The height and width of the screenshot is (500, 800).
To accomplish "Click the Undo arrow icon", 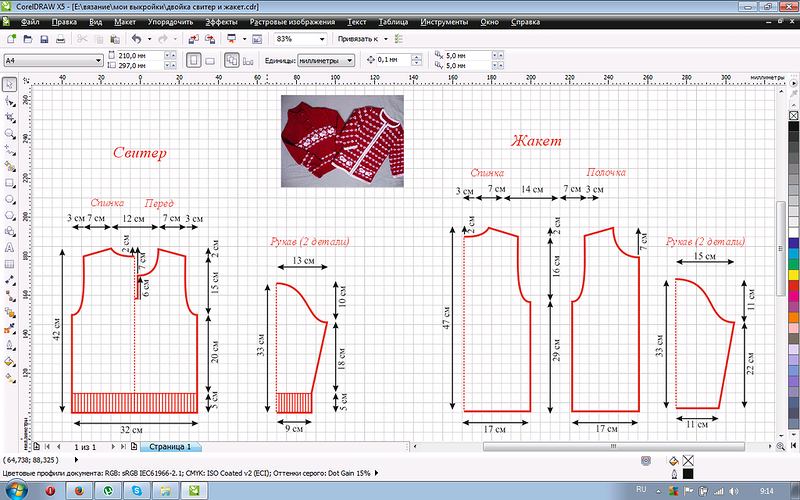I will point(136,39).
